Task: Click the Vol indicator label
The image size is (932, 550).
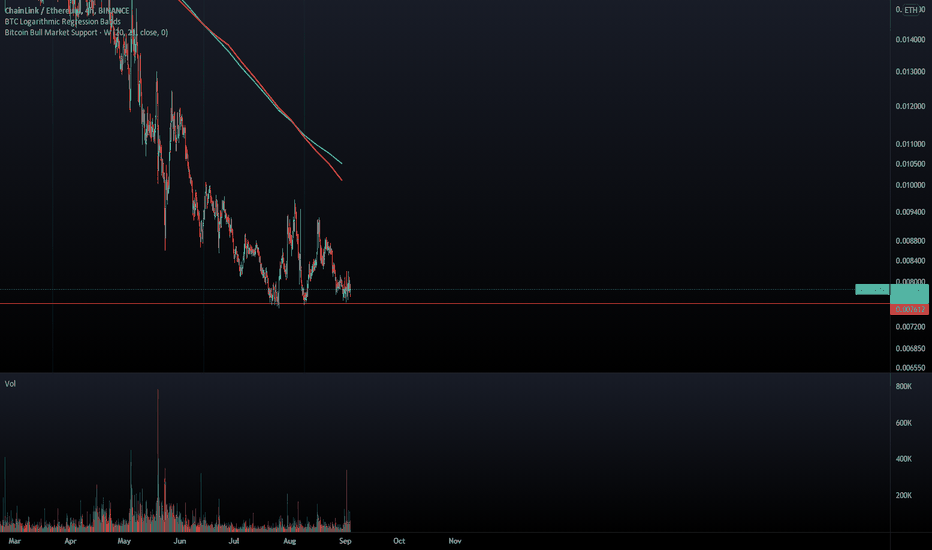Action: tap(10, 384)
